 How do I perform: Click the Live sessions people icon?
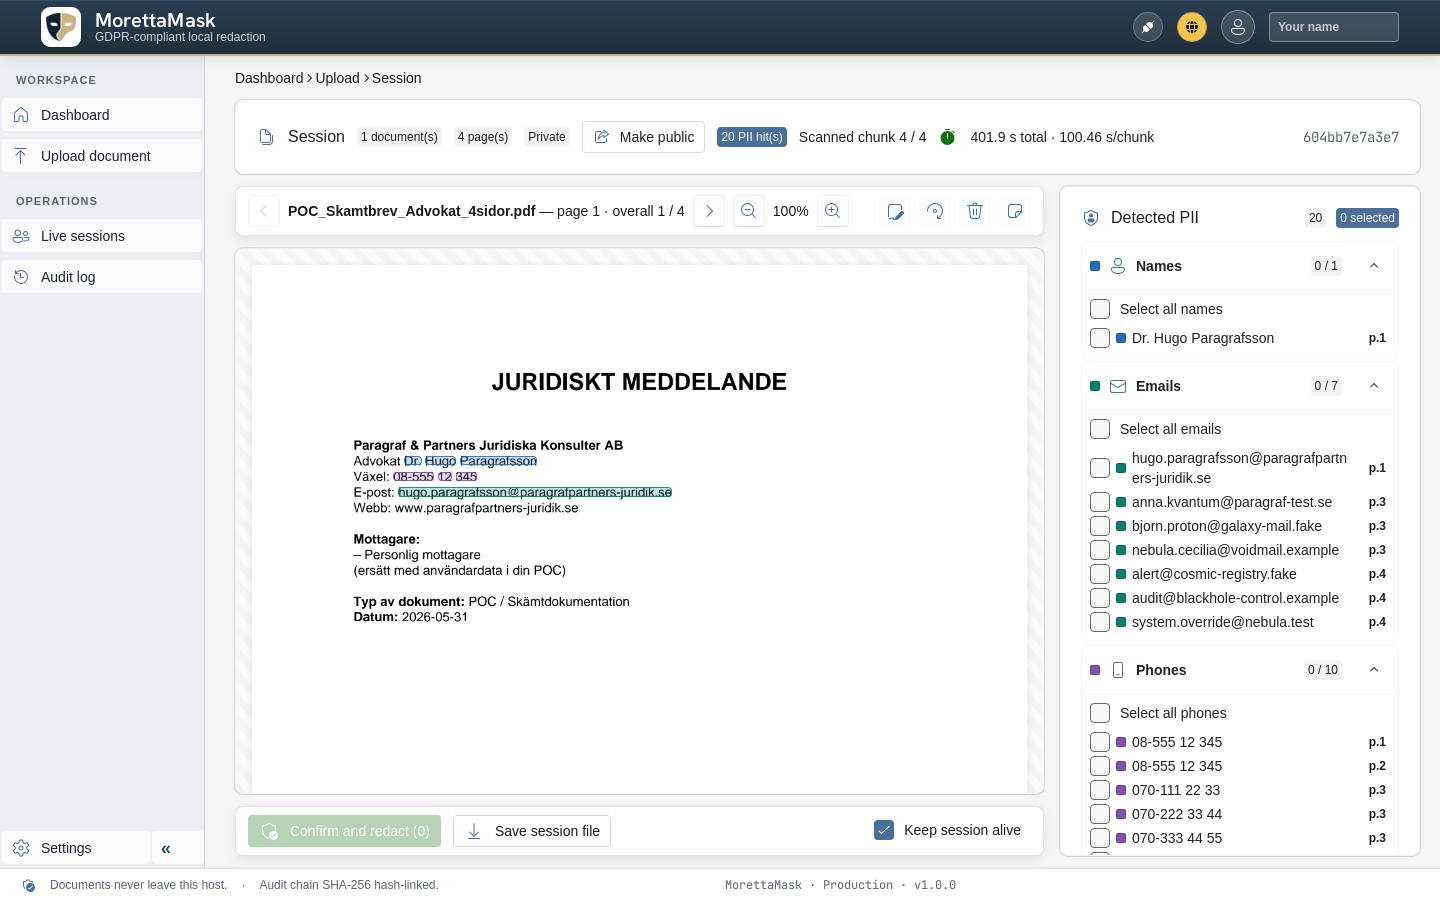coord(21,236)
